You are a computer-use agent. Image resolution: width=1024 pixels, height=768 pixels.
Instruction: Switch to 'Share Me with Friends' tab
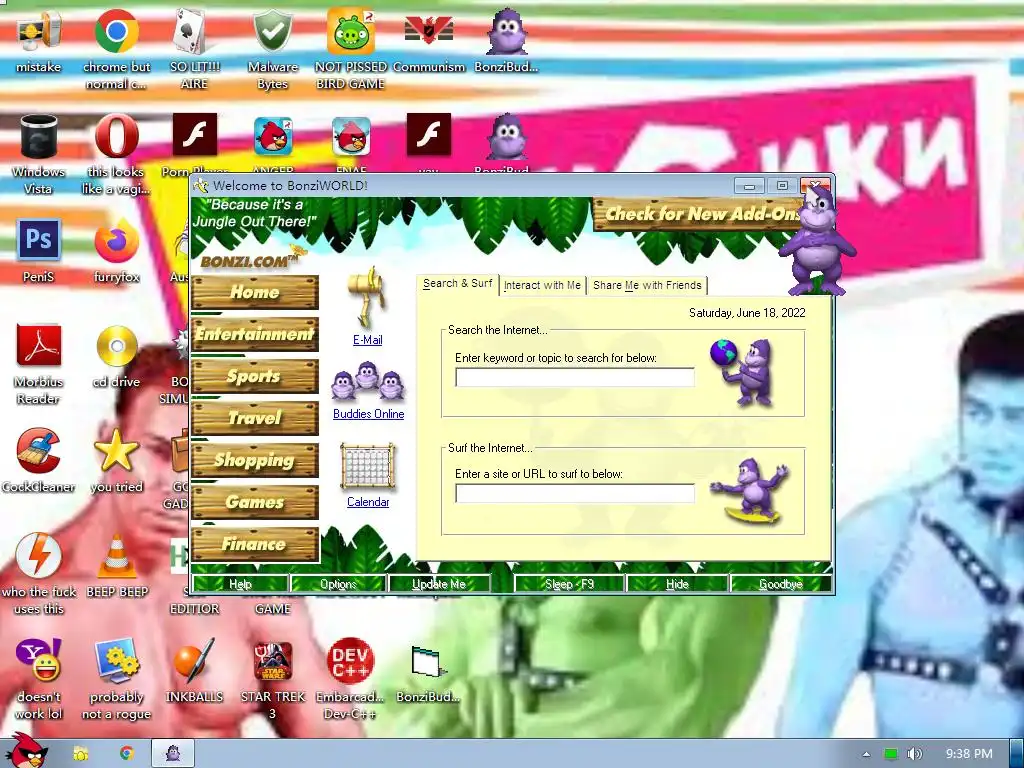(647, 285)
